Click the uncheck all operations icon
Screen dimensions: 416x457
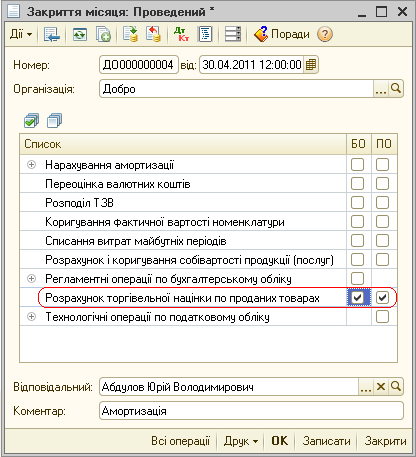tap(55, 120)
